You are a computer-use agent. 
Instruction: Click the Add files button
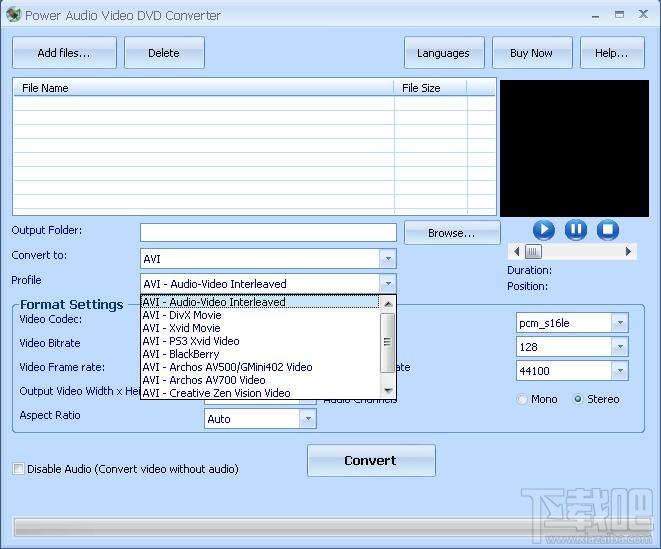pos(64,53)
